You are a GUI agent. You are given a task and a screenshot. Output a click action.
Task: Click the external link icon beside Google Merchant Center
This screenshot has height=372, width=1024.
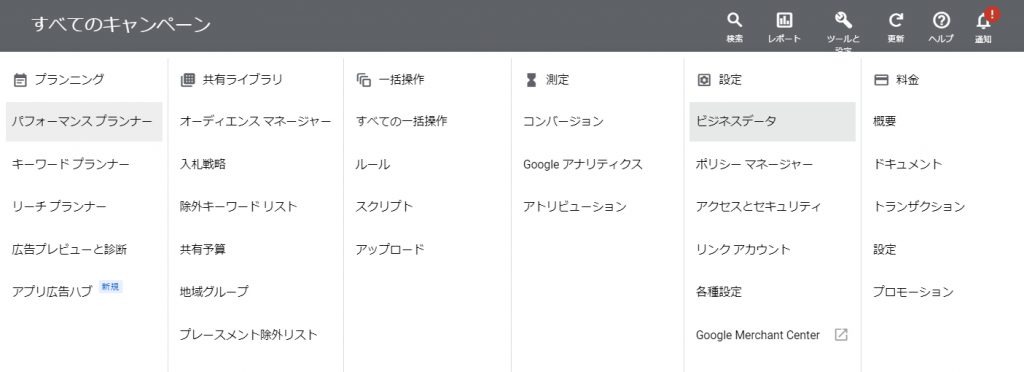pyautogui.click(x=841, y=335)
